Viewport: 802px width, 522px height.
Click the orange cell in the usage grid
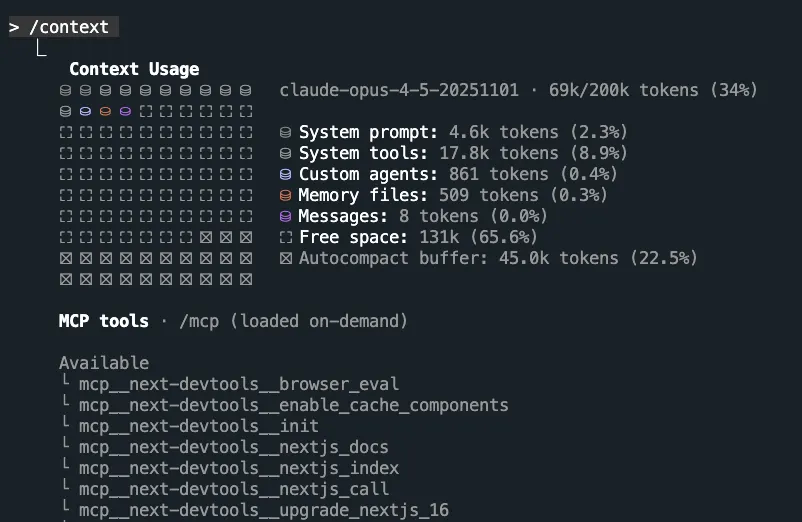pyautogui.click(x=105, y=111)
